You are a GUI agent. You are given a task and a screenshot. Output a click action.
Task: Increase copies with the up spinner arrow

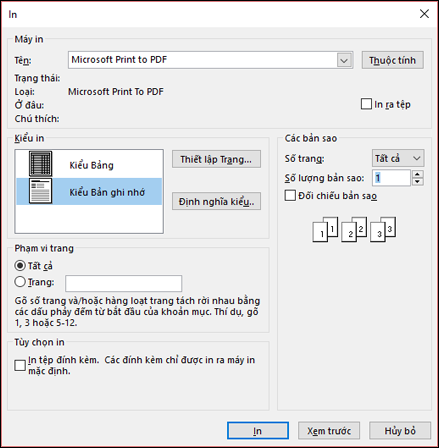point(417,174)
